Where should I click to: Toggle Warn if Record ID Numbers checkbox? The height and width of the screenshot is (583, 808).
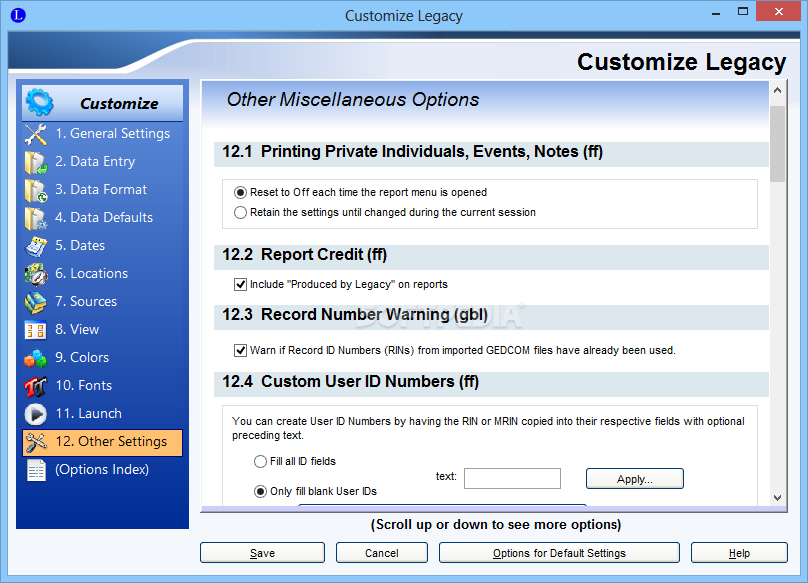pyautogui.click(x=240, y=351)
